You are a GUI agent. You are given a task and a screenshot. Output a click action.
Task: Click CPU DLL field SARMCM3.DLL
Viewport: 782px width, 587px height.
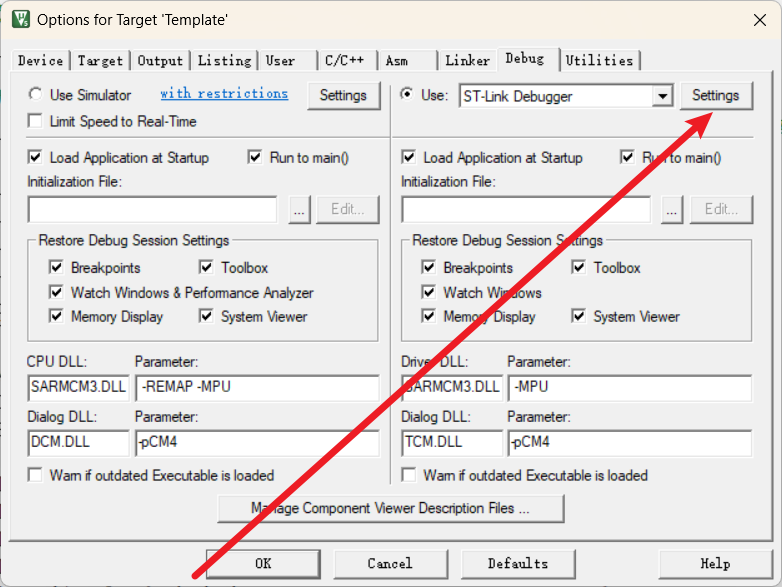[x=78, y=388]
